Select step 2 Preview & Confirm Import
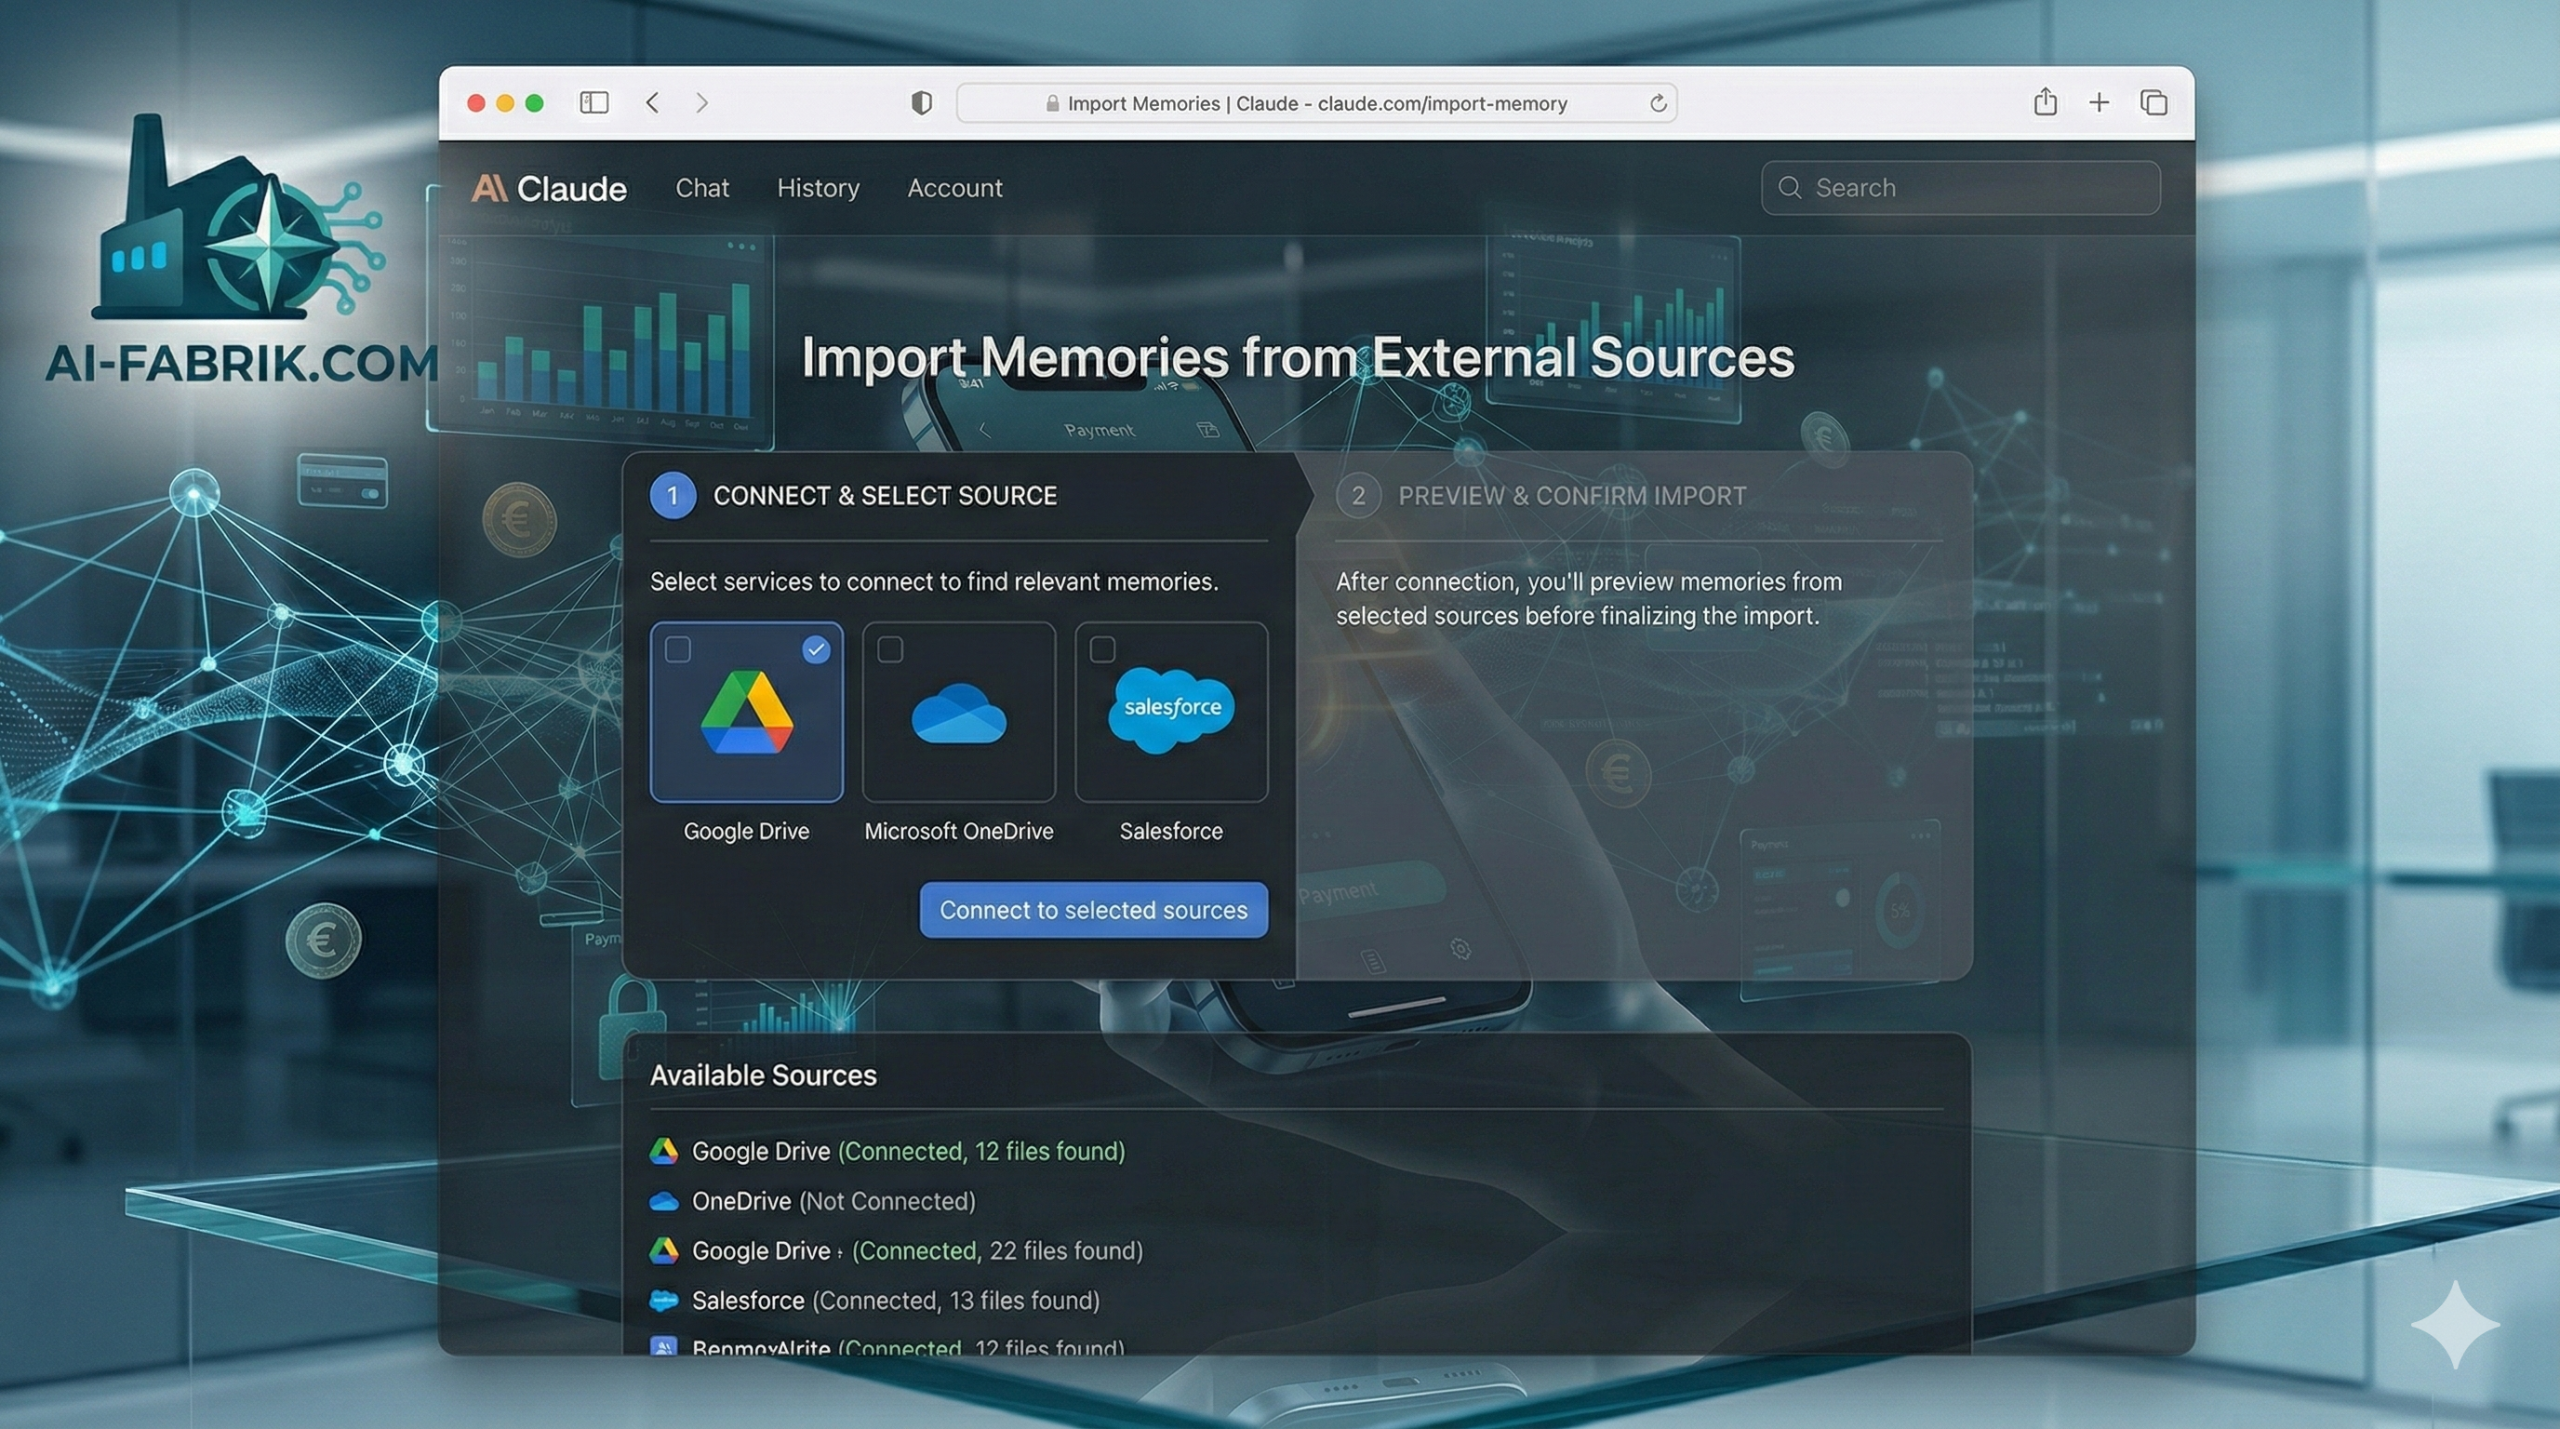This screenshot has height=1429, width=2560. pos(1570,496)
